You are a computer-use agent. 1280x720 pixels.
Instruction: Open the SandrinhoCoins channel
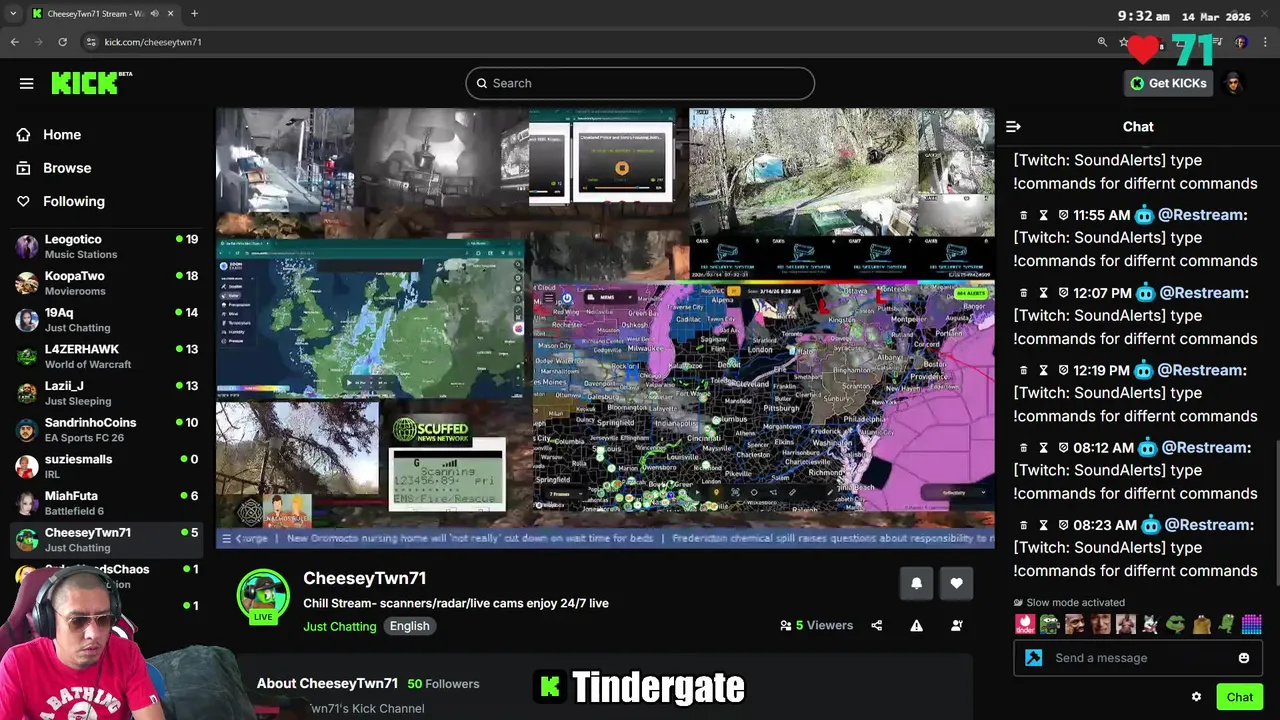[x=107, y=430]
